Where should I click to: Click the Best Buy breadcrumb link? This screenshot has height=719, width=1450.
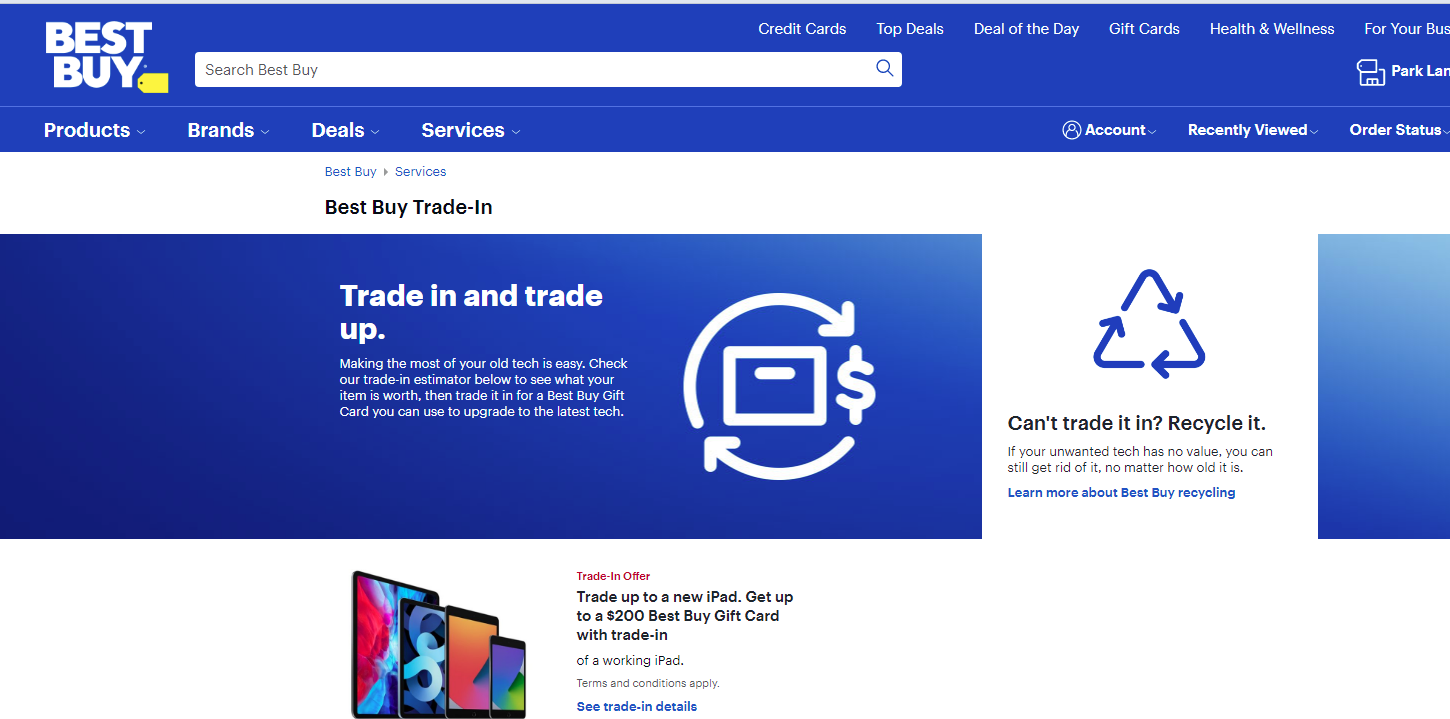(x=350, y=172)
